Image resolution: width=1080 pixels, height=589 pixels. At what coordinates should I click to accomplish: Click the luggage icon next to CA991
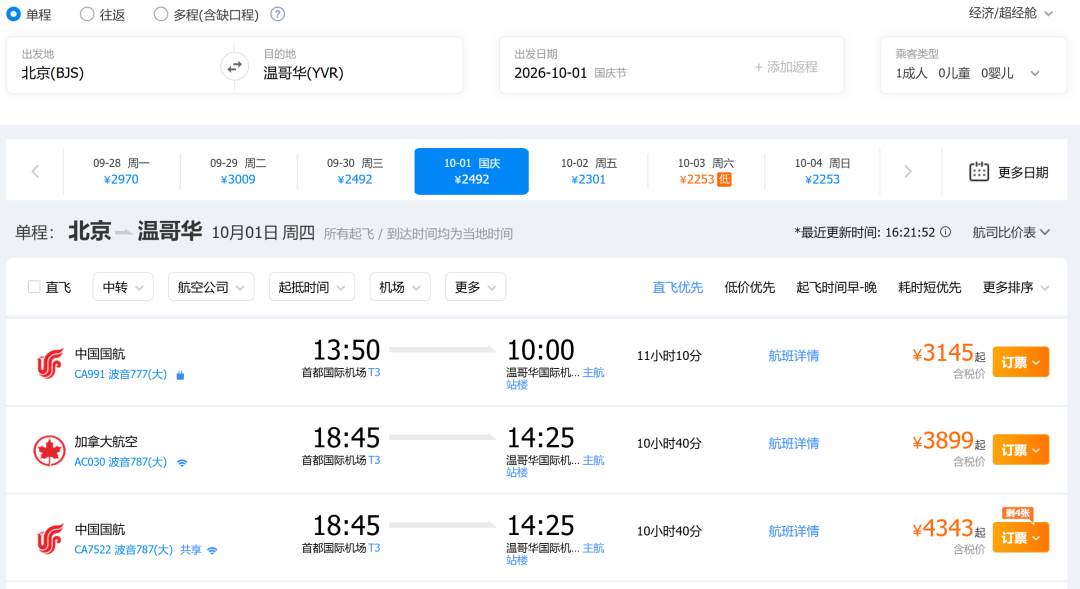180,375
